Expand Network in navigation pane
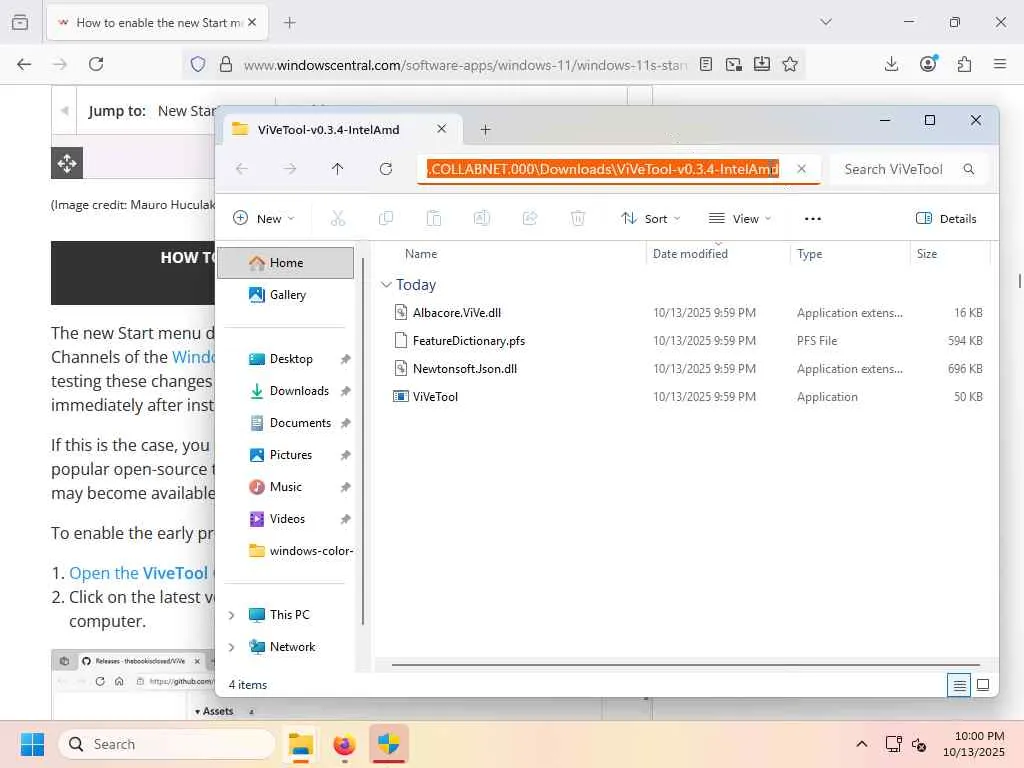Viewport: 1024px width, 768px height. pos(231,647)
